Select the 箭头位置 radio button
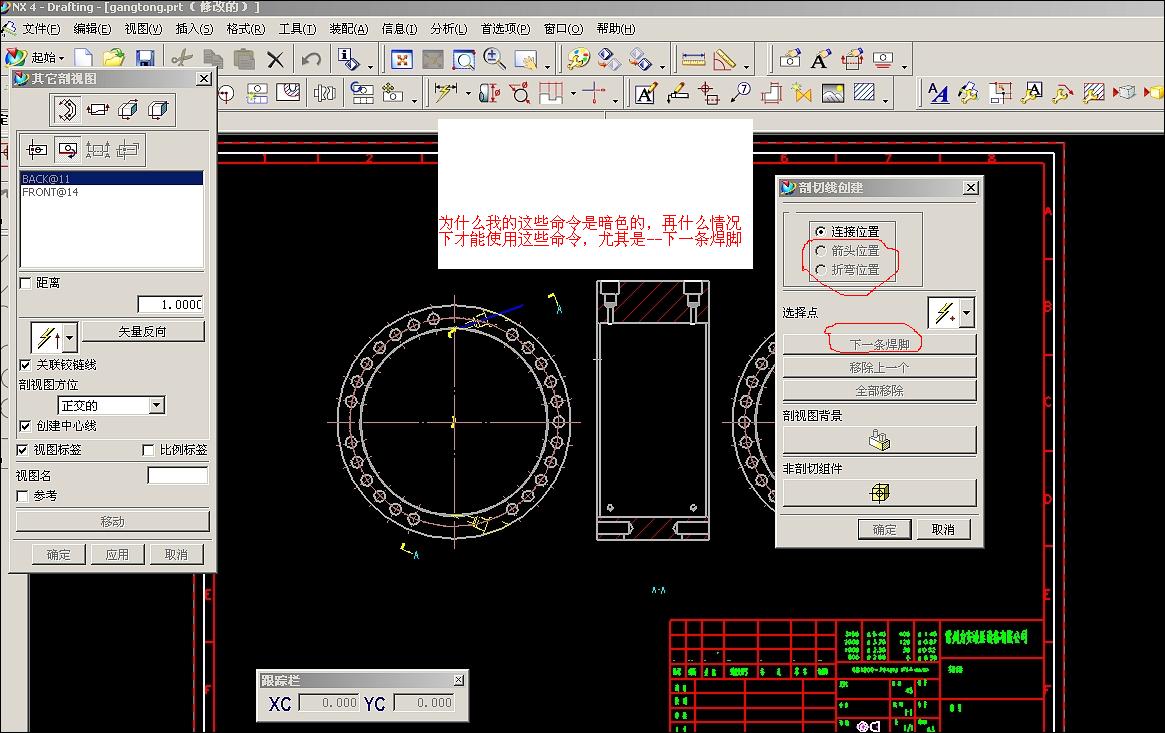Viewport: 1165px width, 733px height. pos(820,251)
